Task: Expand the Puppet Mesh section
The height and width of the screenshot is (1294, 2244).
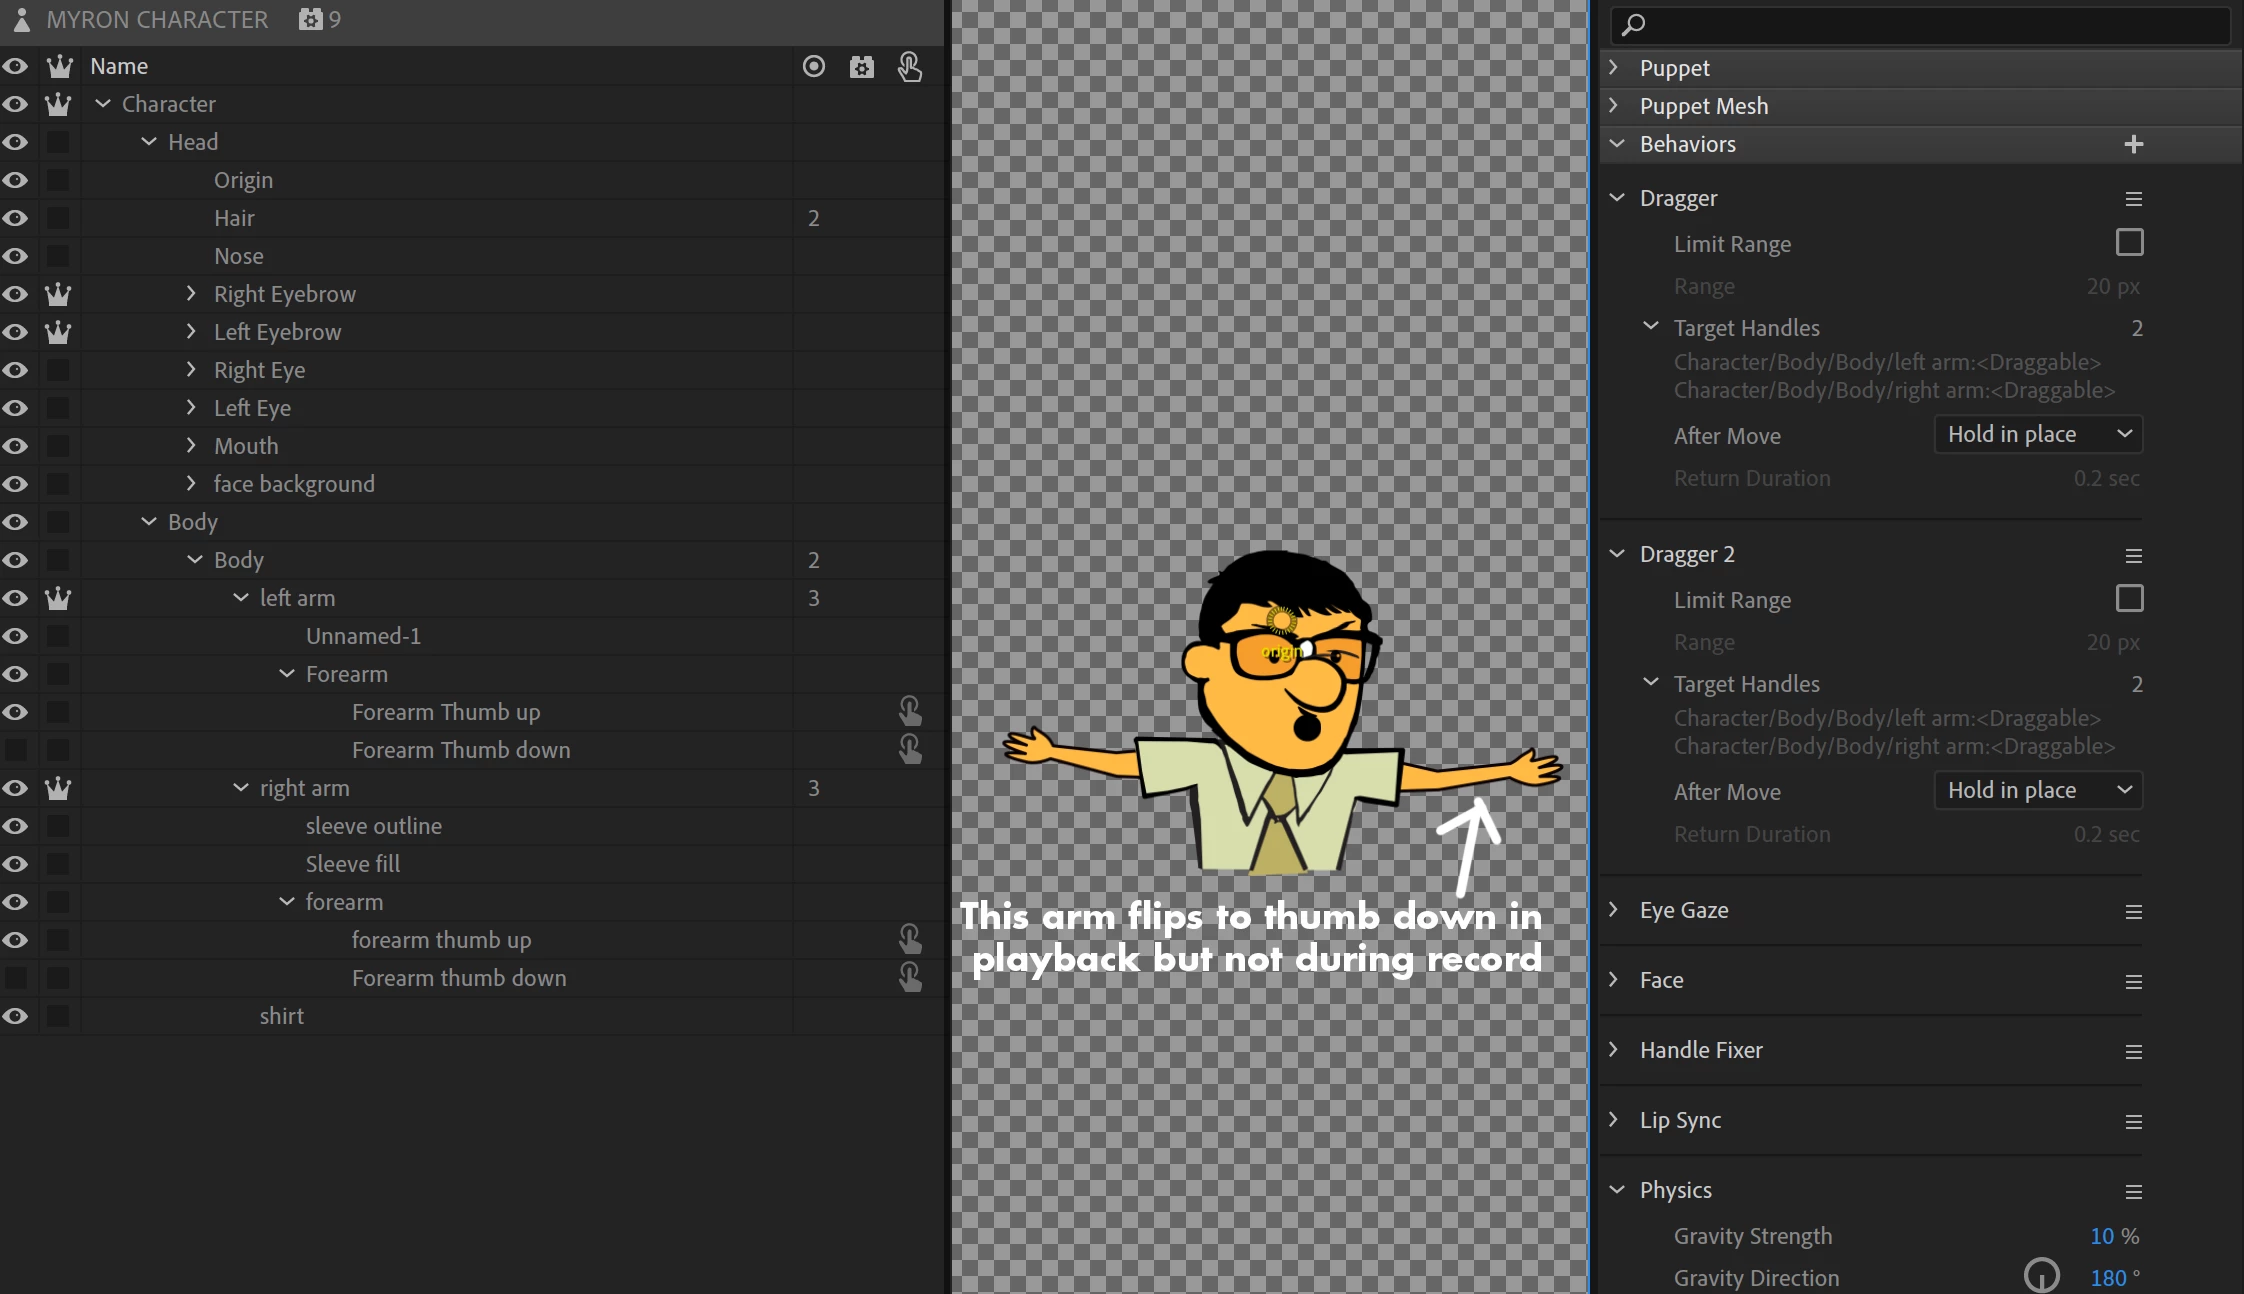Action: point(1613,106)
